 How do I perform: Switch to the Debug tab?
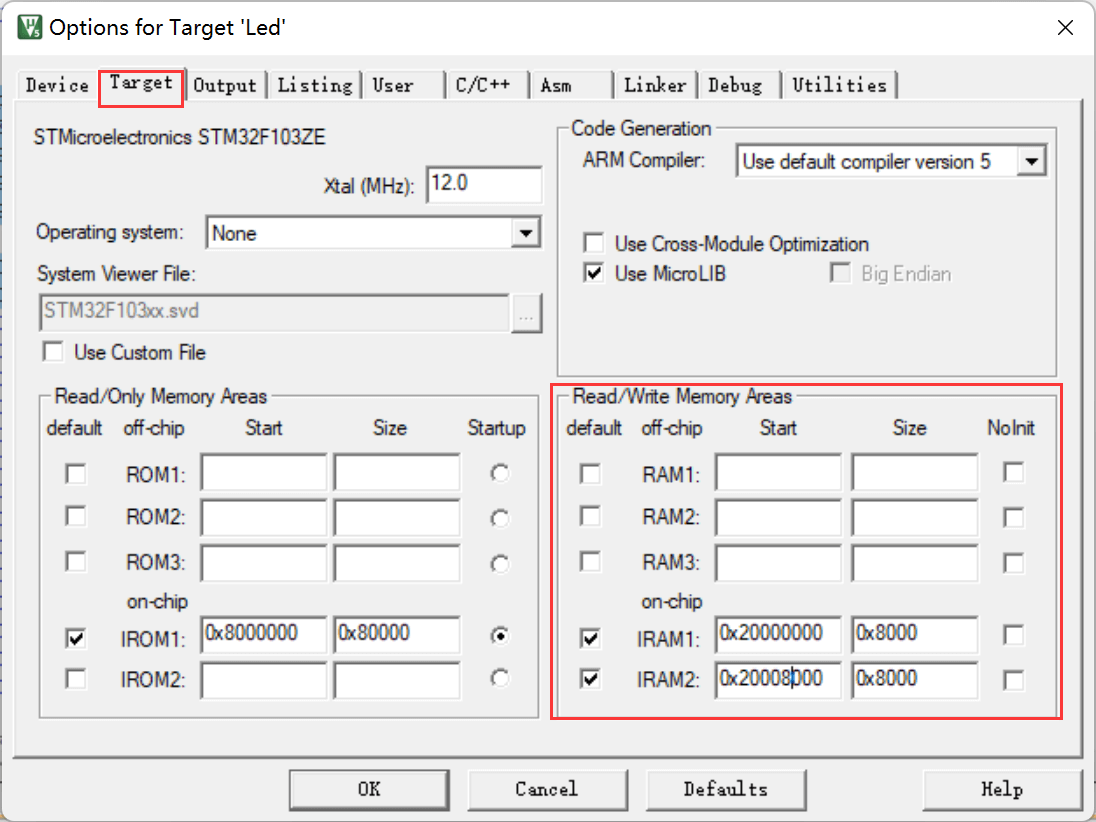point(735,86)
